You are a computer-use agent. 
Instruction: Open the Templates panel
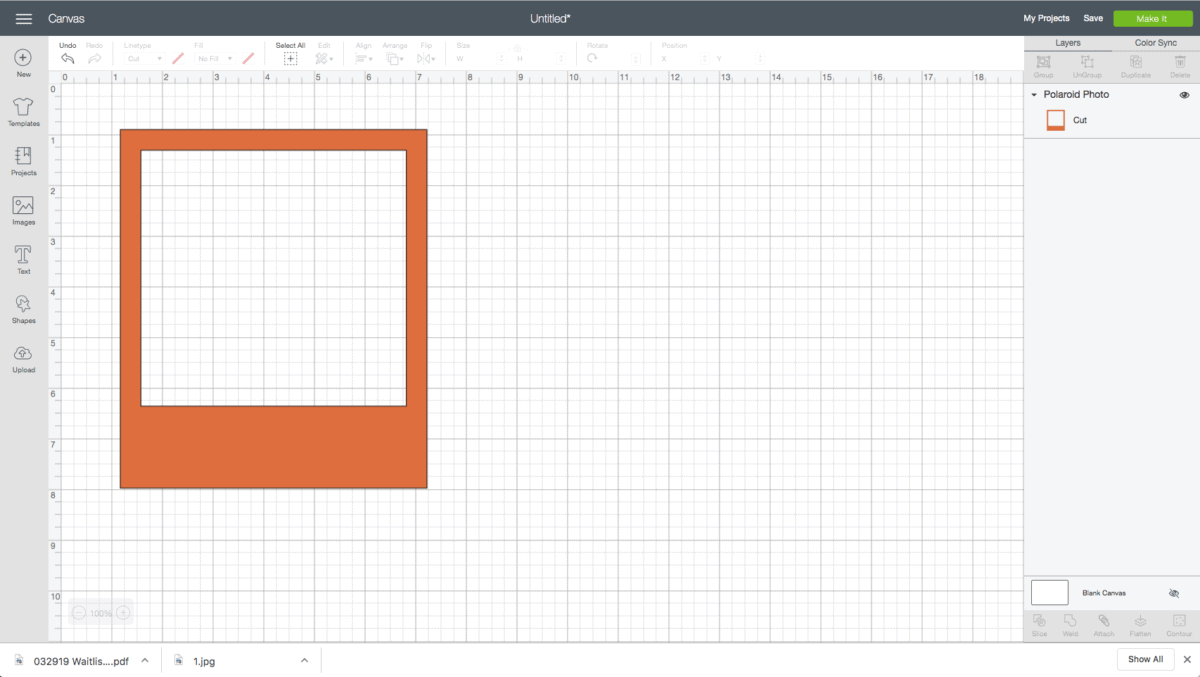point(23,108)
